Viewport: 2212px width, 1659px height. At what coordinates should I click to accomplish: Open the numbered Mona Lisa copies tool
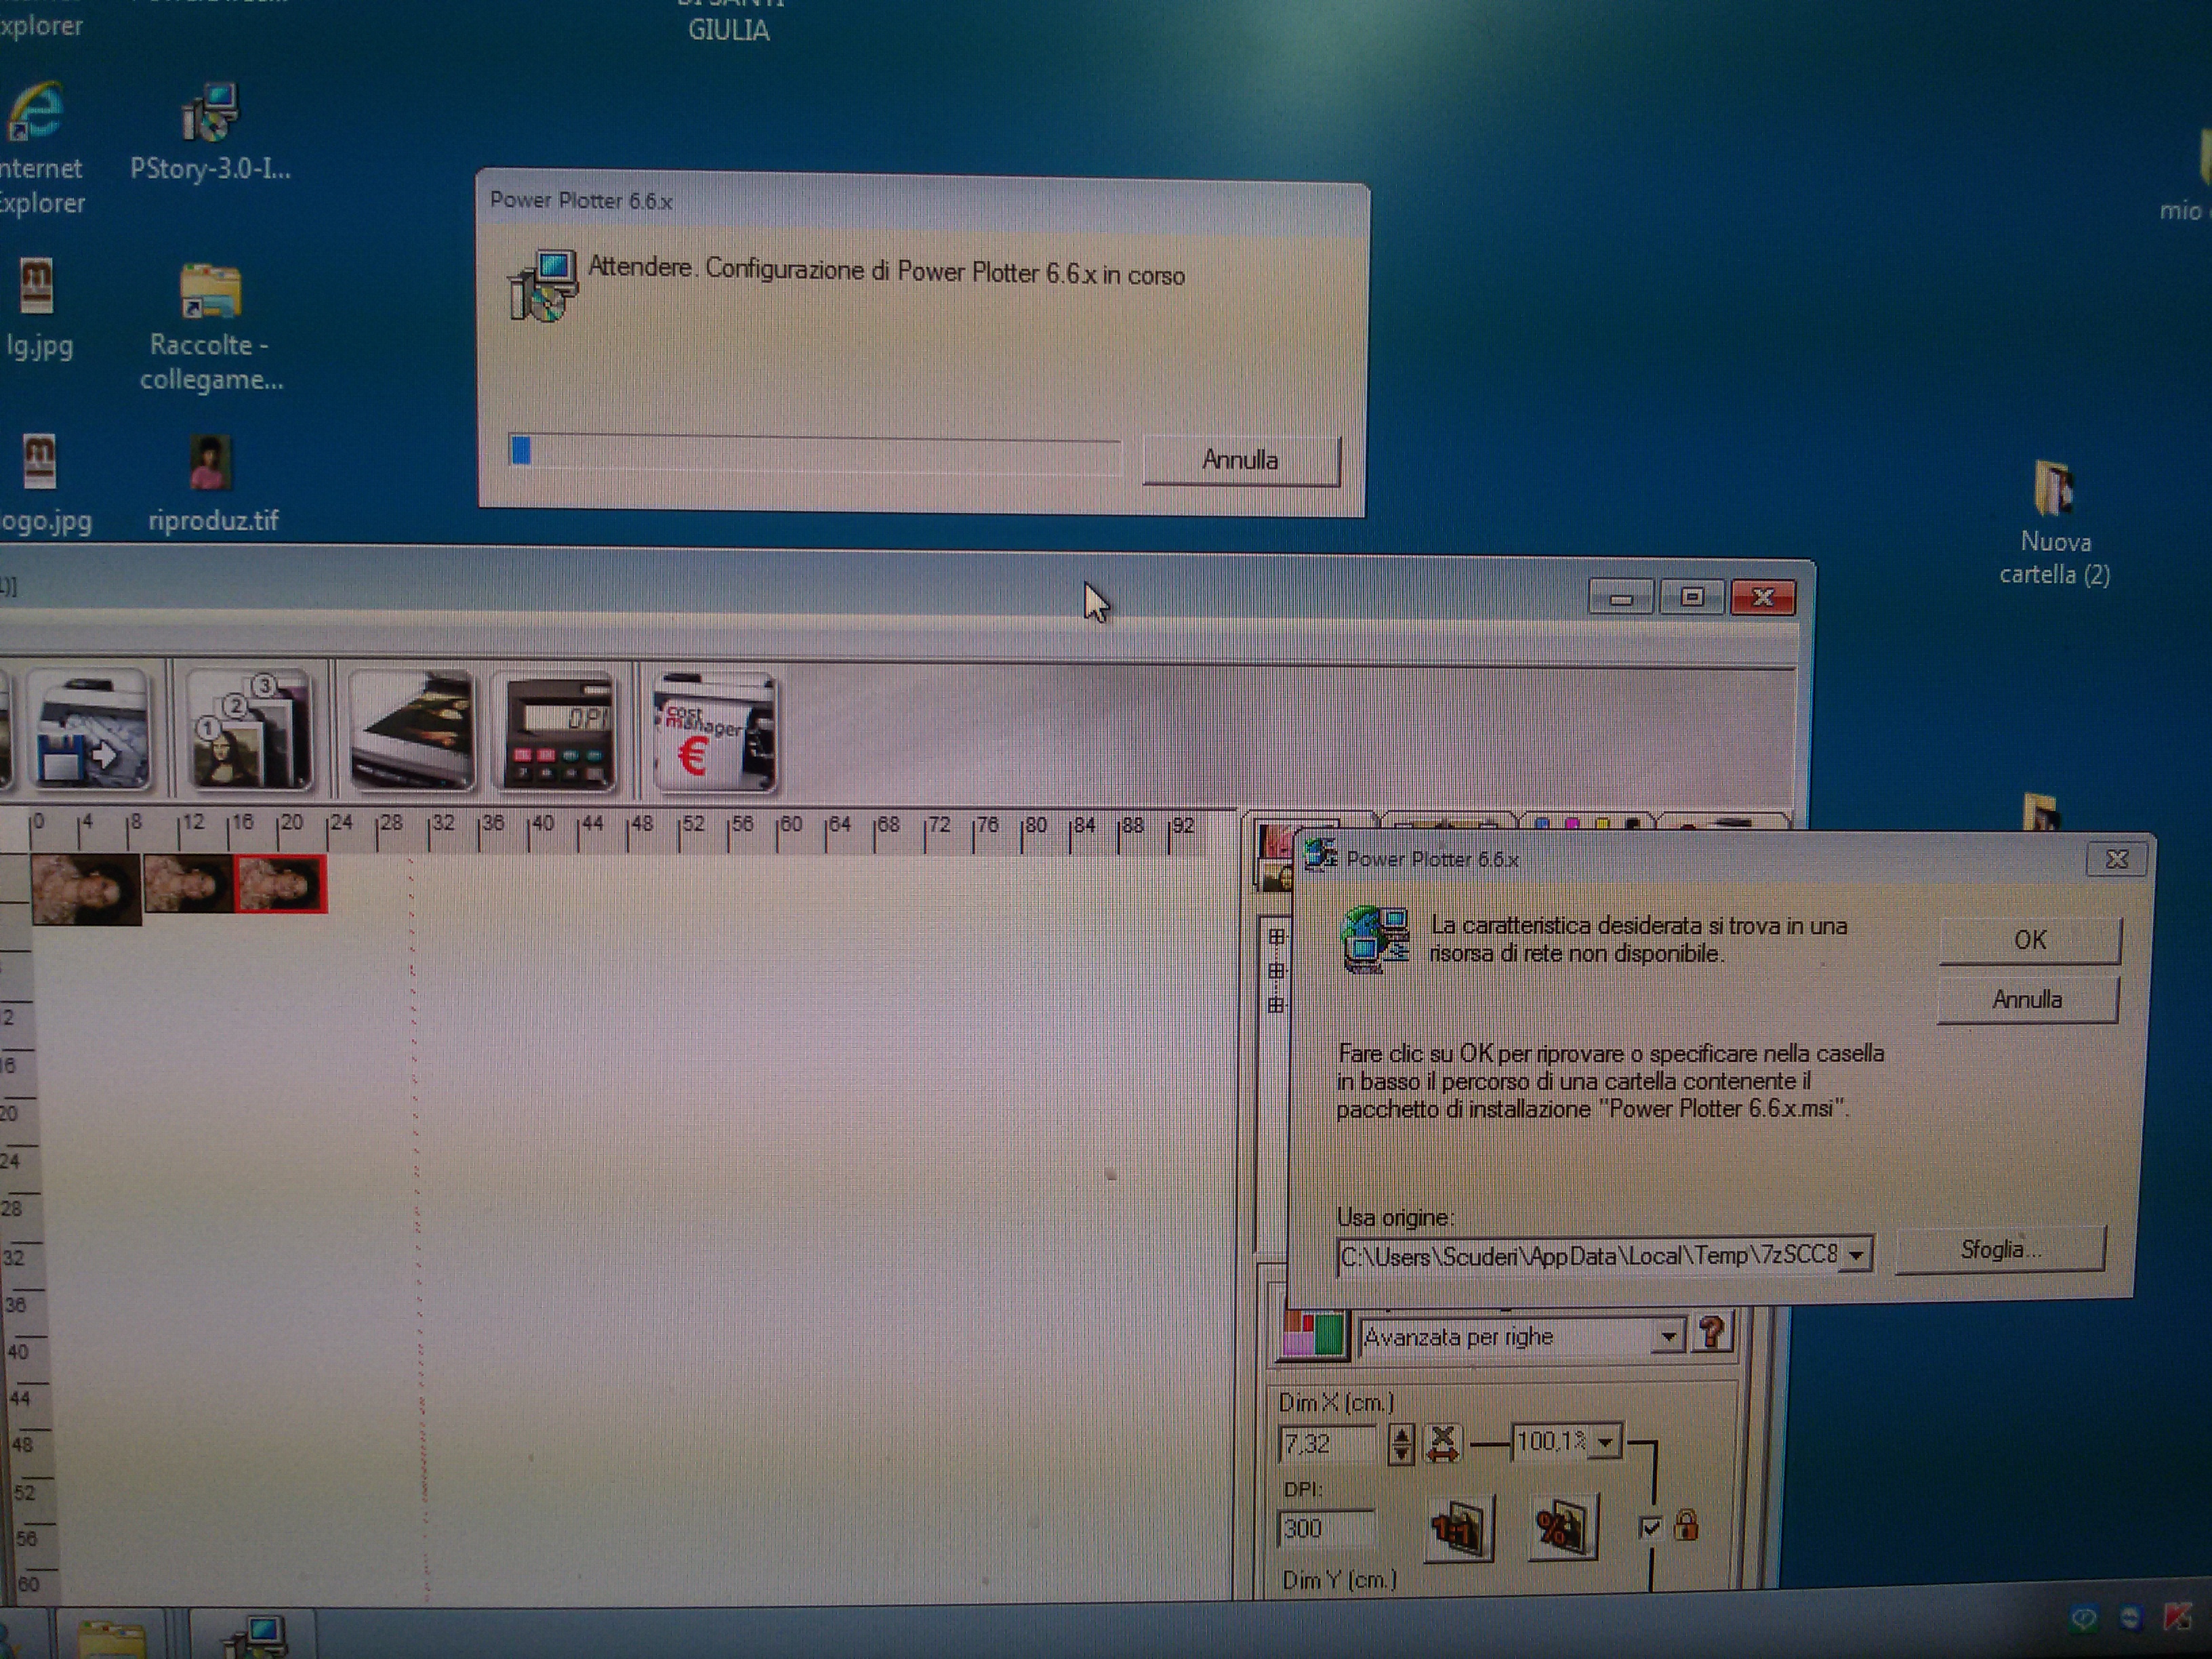250,732
